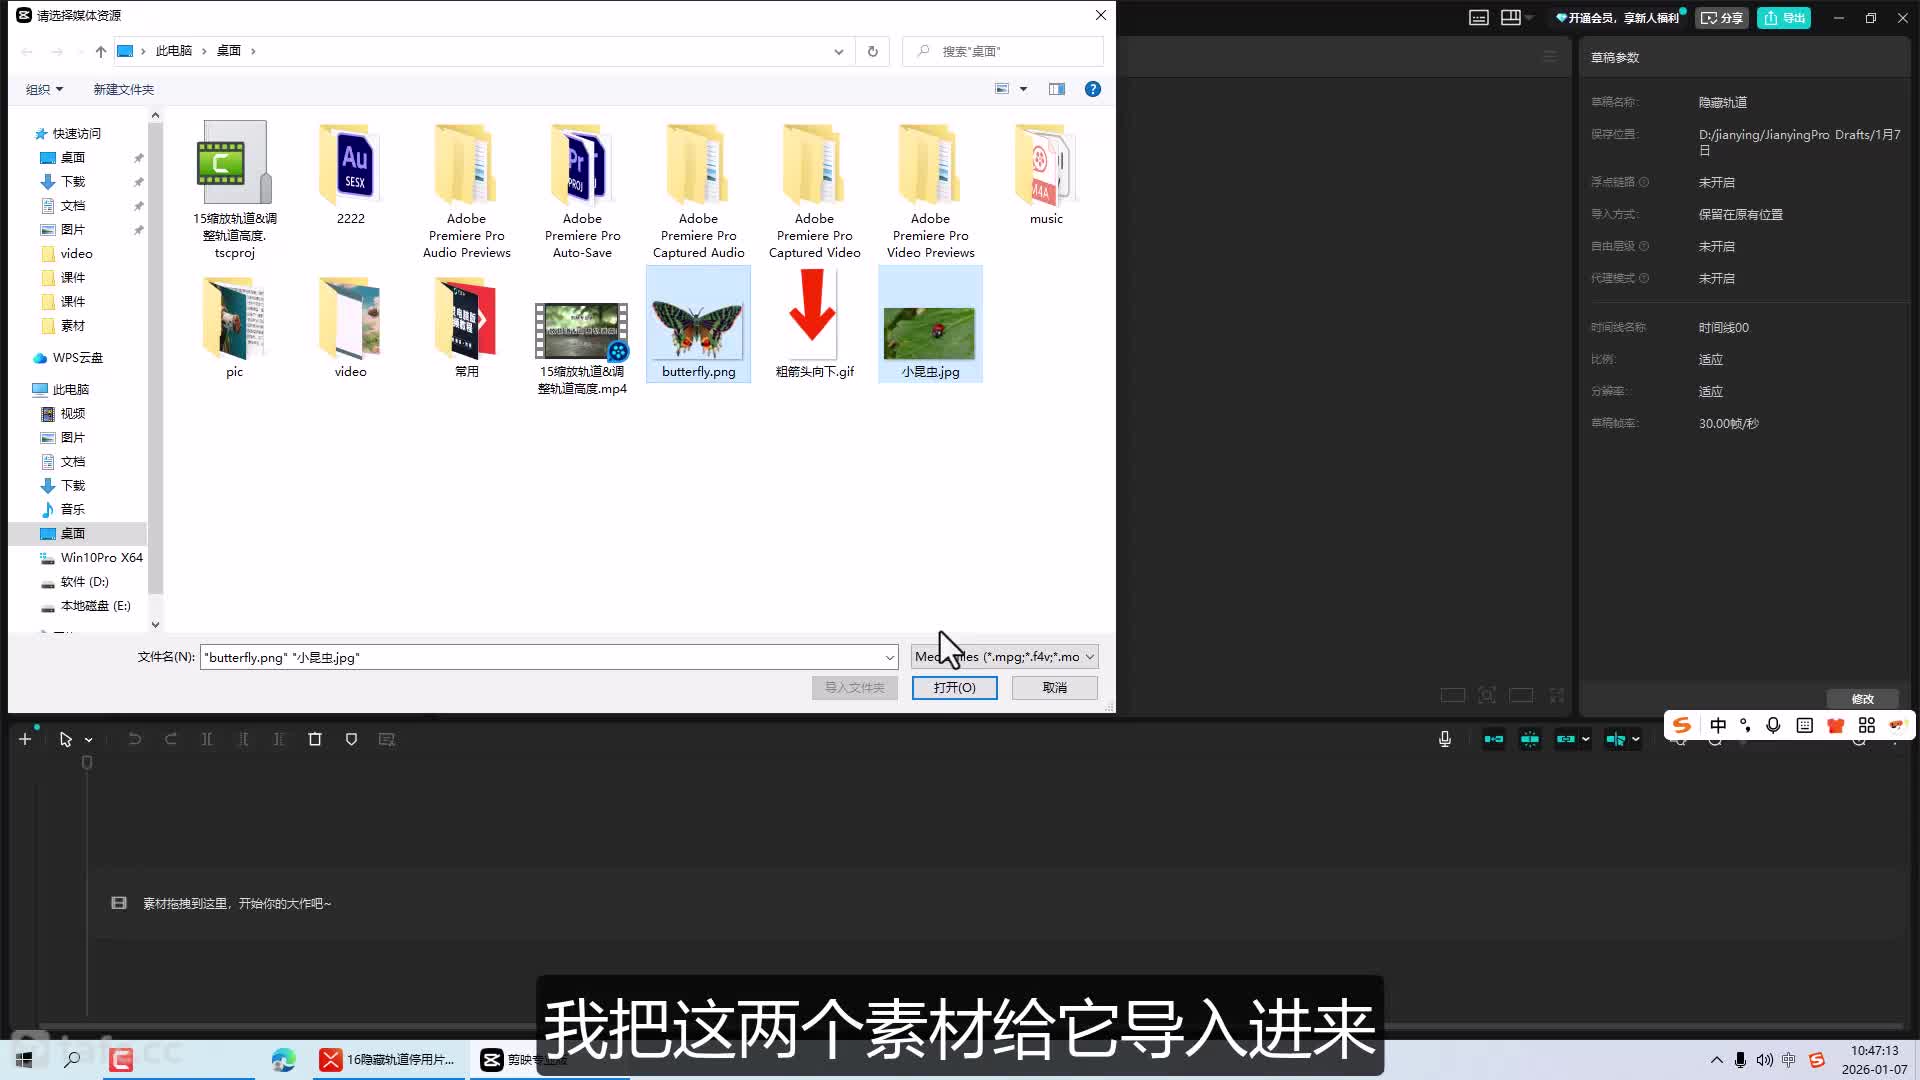Screen dimensions: 1920x1080
Task: Click the 打开(O) open button
Action: [954, 688]
